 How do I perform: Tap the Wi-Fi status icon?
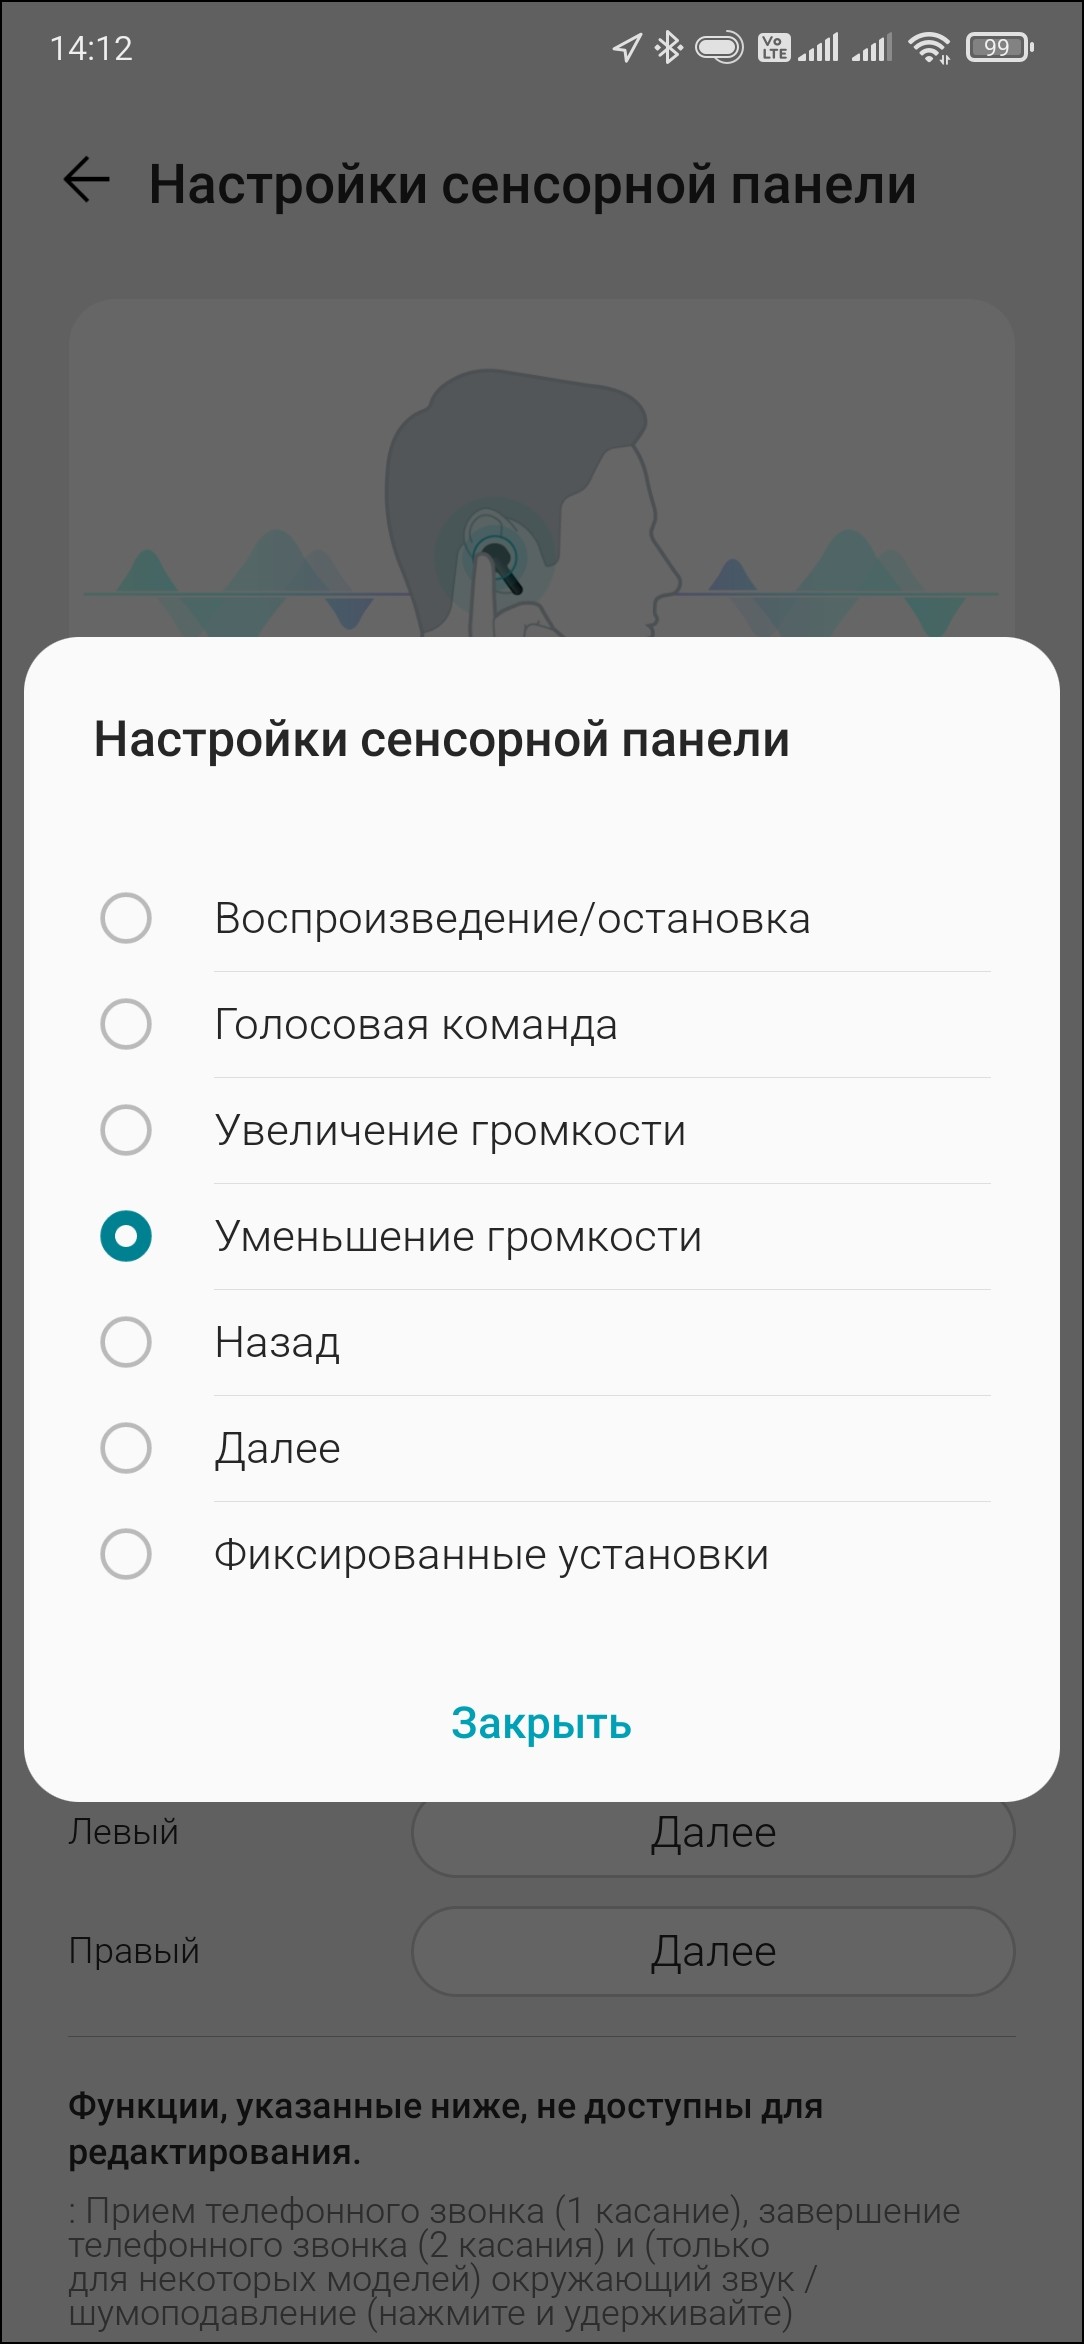[x=929, y=47]
